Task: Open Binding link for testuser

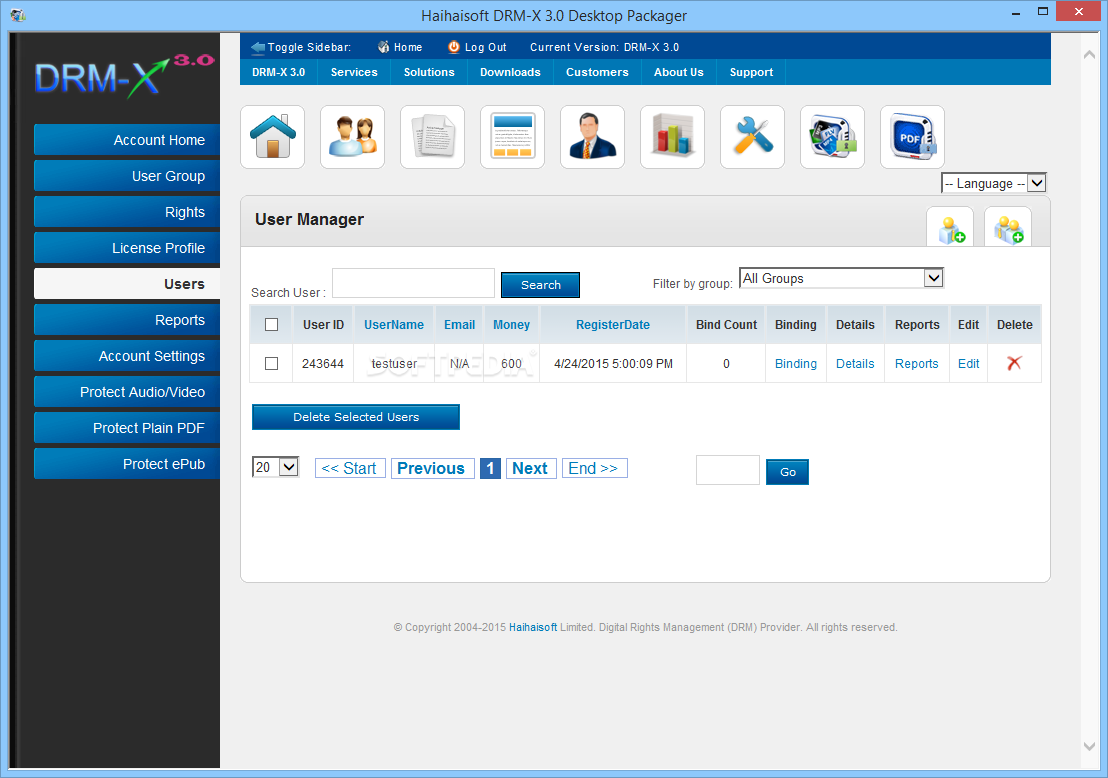Action: (x=796, y=363)
